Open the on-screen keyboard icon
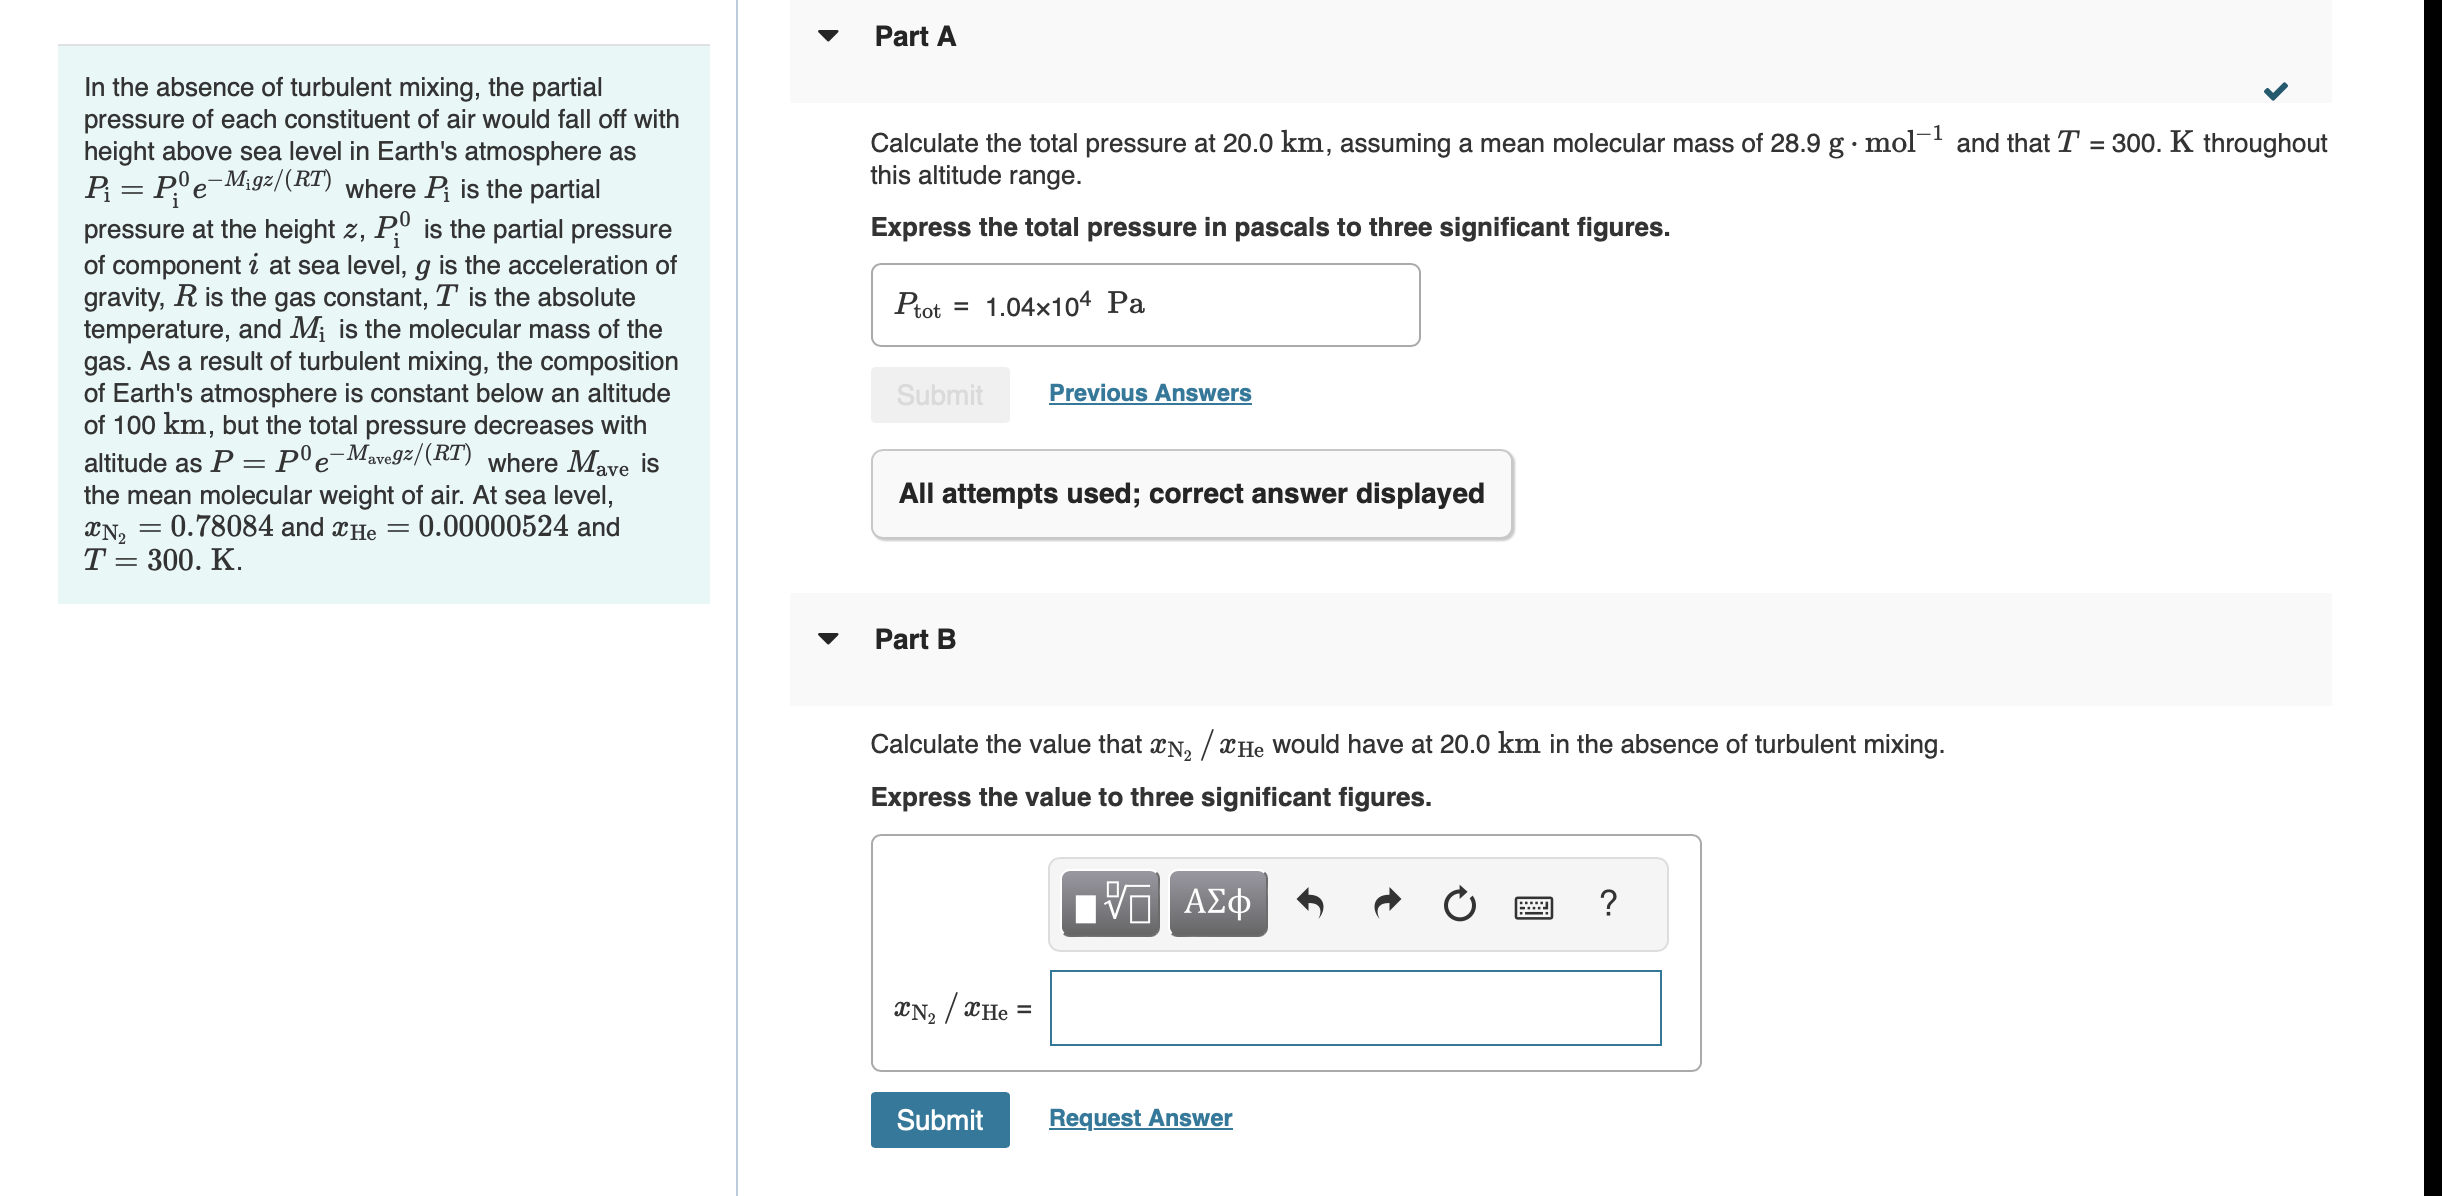This screenshot has height=1196, width=2442. coord(1532,904)
